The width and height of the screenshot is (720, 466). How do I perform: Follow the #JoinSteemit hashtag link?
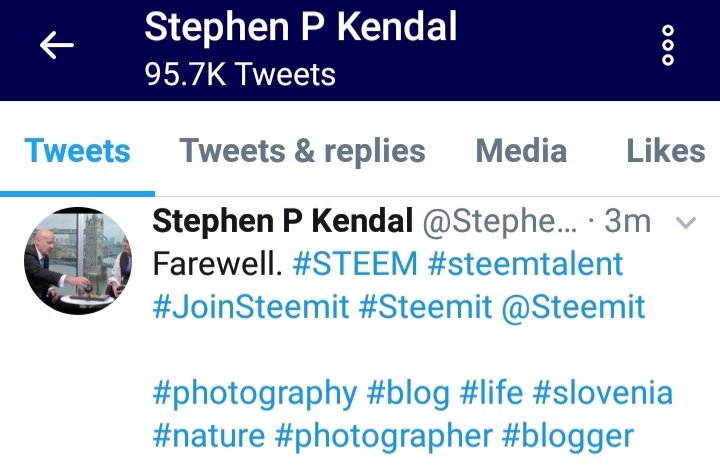click(x=251, y=307)
